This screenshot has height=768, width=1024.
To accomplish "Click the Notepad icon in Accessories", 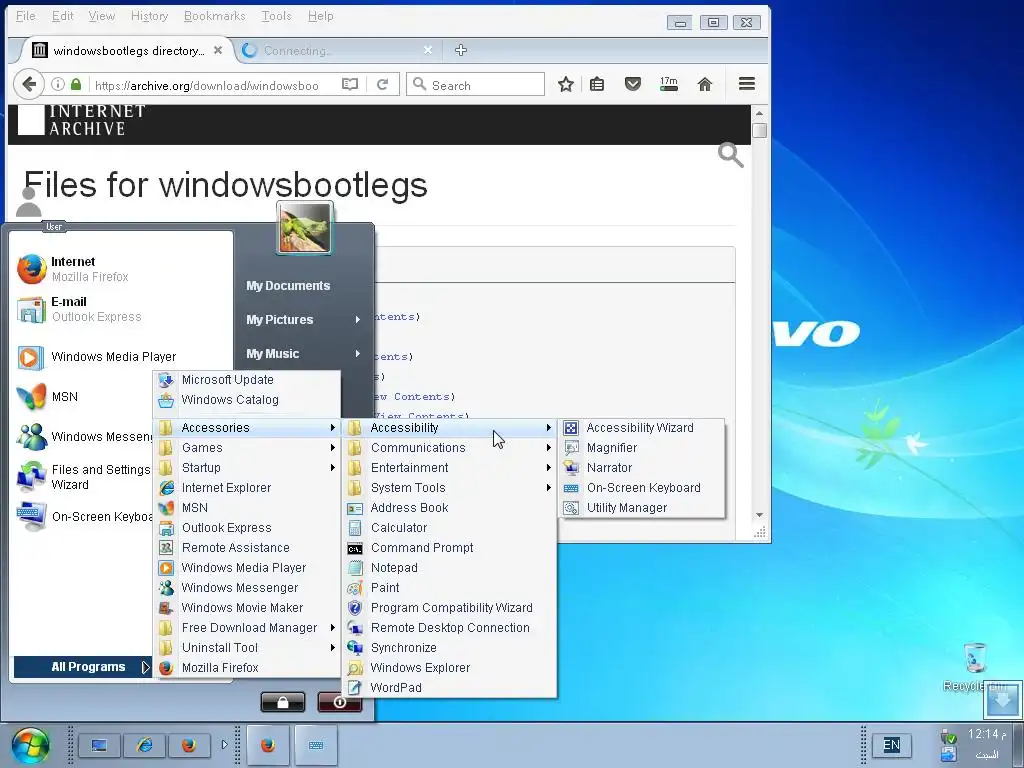I will [355, 568].
